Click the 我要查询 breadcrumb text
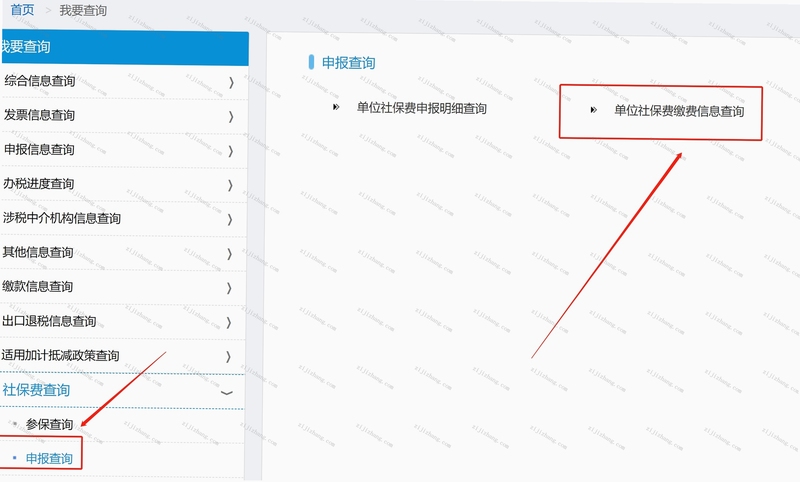Screen dimensions: 800x482 tap(83, 10)
